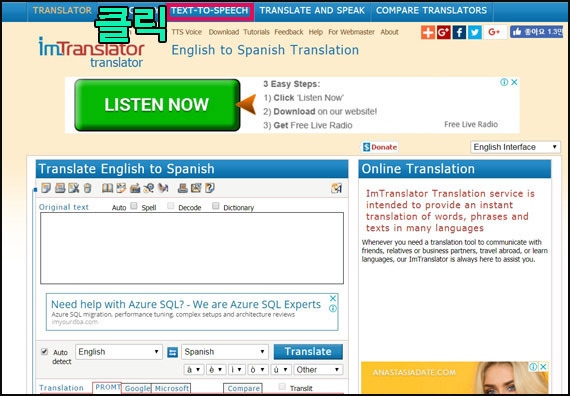Click the Facebook Like thumbs-up button
Screen dimensions: 570x396
536,32
